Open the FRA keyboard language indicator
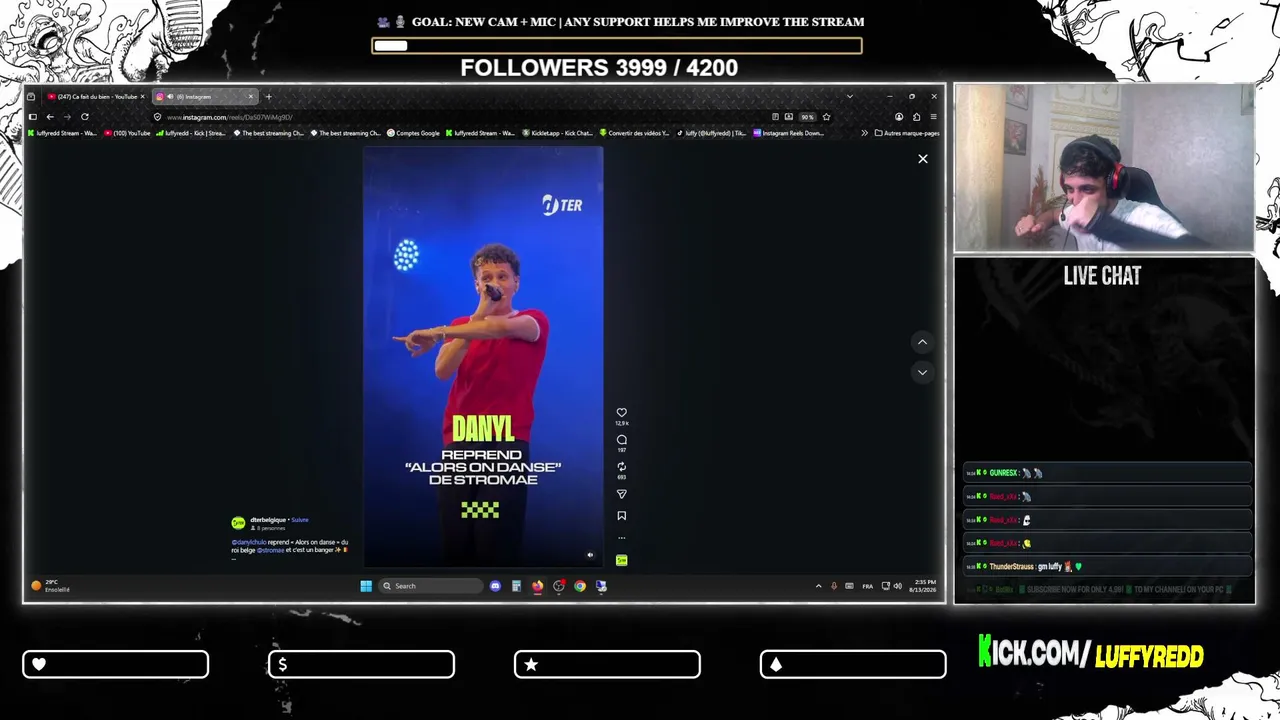Viewport: 1280px width, 720px height. click(x=867, y=586)
